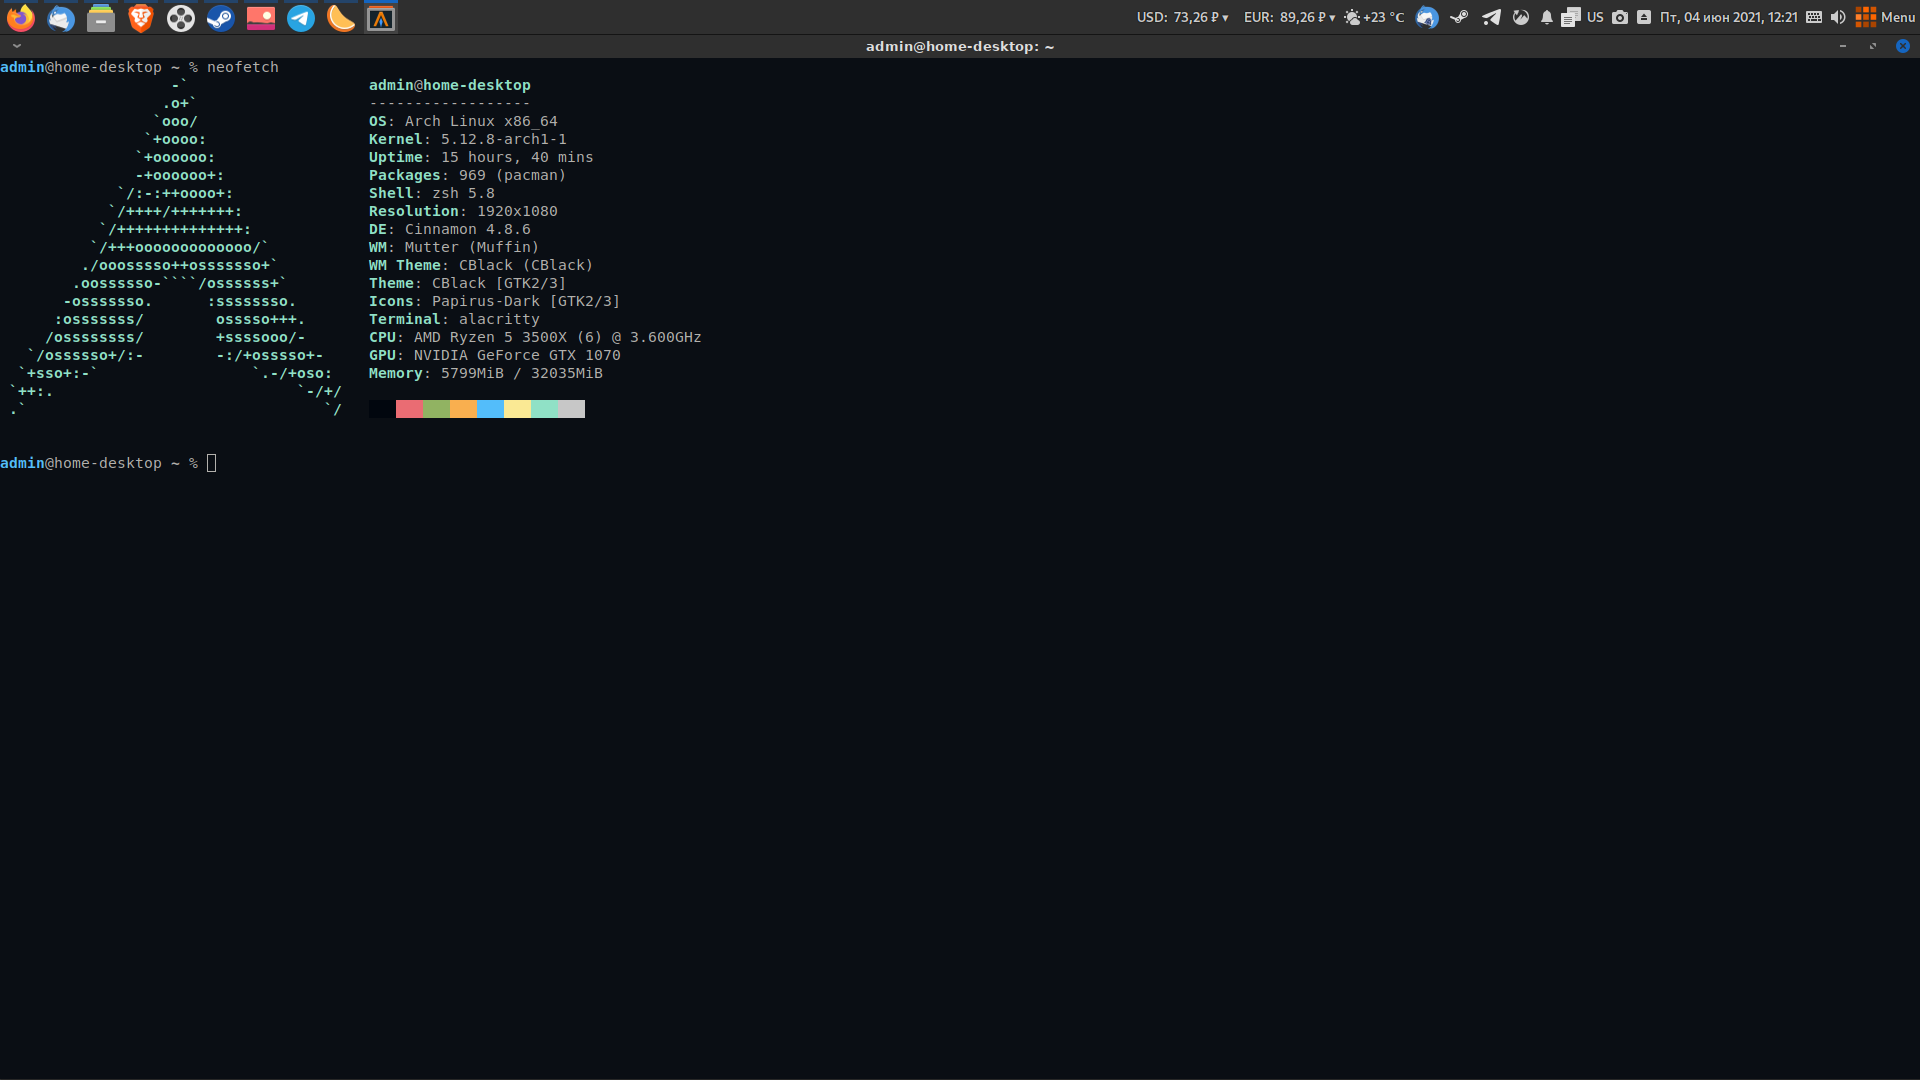Open notifications bell applet
The image size is (1920, 1080).
click(x=1547, y=17)
